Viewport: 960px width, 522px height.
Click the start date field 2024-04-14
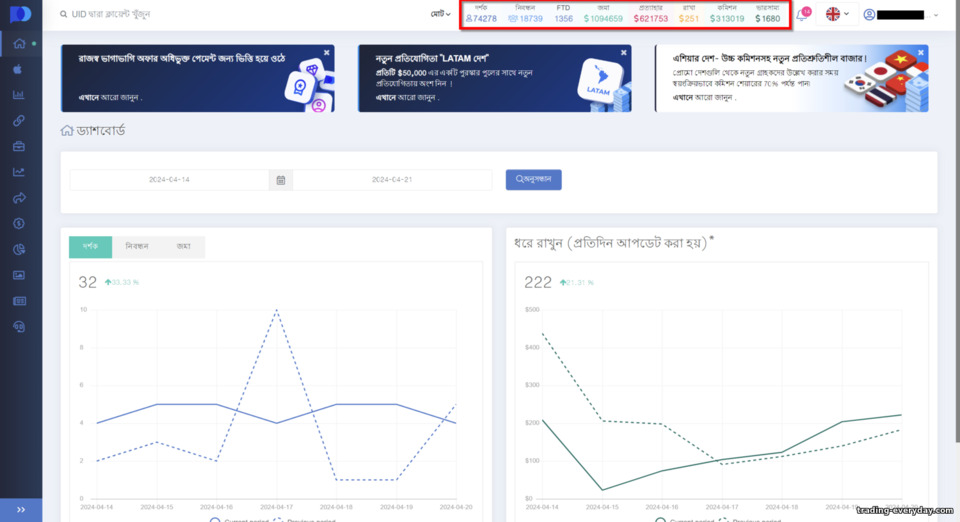(169, 180)
